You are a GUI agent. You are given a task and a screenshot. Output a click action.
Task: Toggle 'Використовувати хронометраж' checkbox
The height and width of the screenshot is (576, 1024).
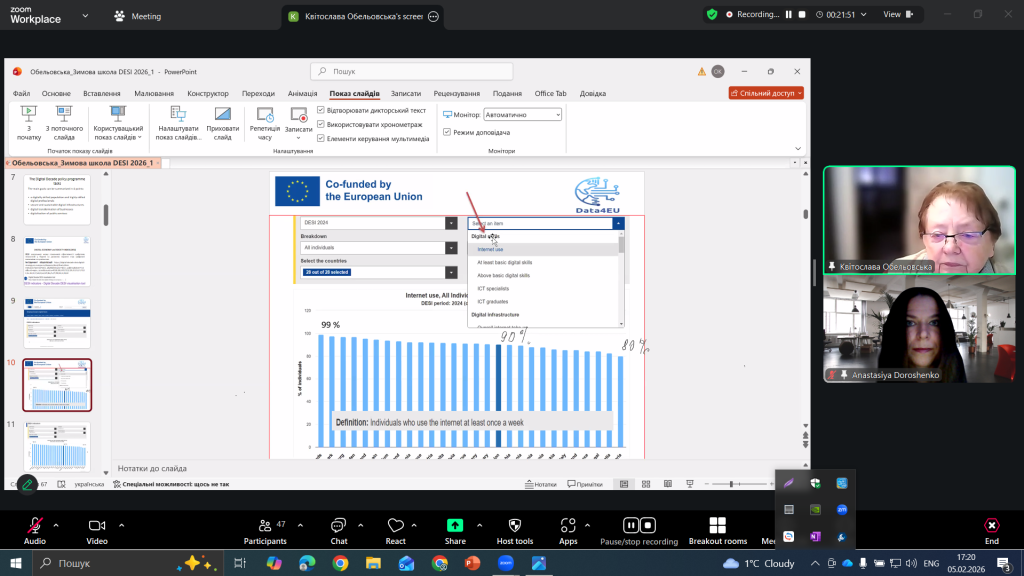point(320,124)
